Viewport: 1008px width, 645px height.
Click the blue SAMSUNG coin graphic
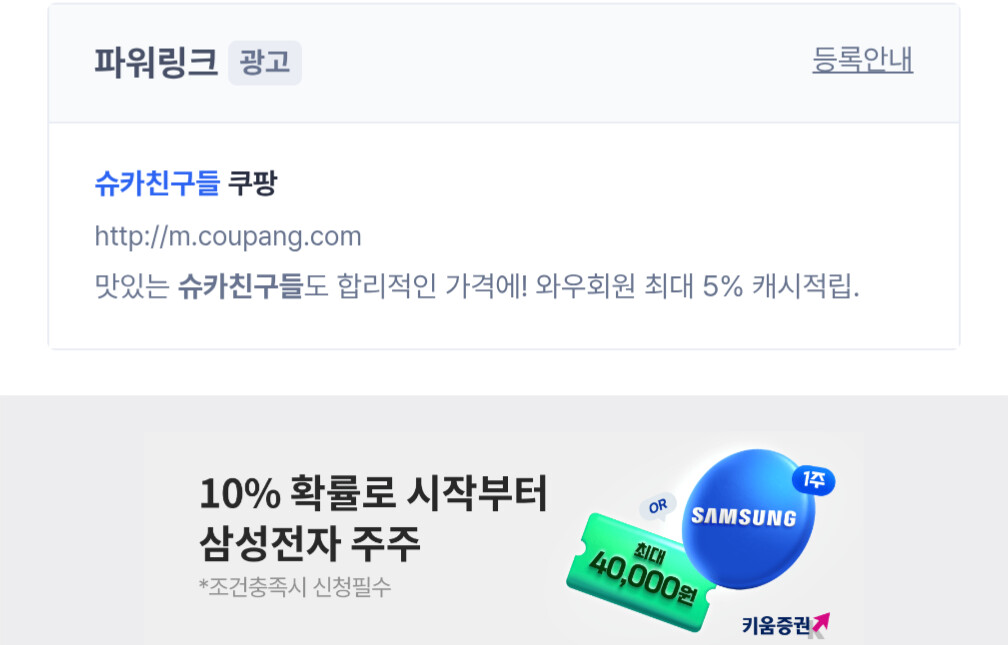[x=748, y=518]
